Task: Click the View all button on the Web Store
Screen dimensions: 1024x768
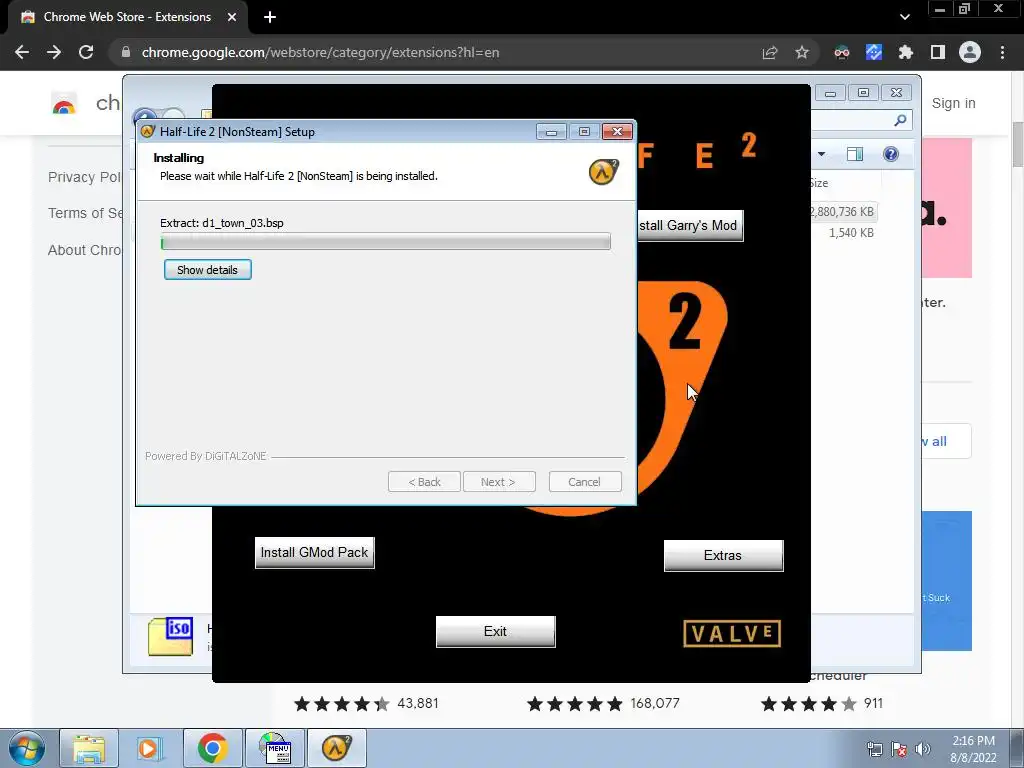Action: point(946,441)
